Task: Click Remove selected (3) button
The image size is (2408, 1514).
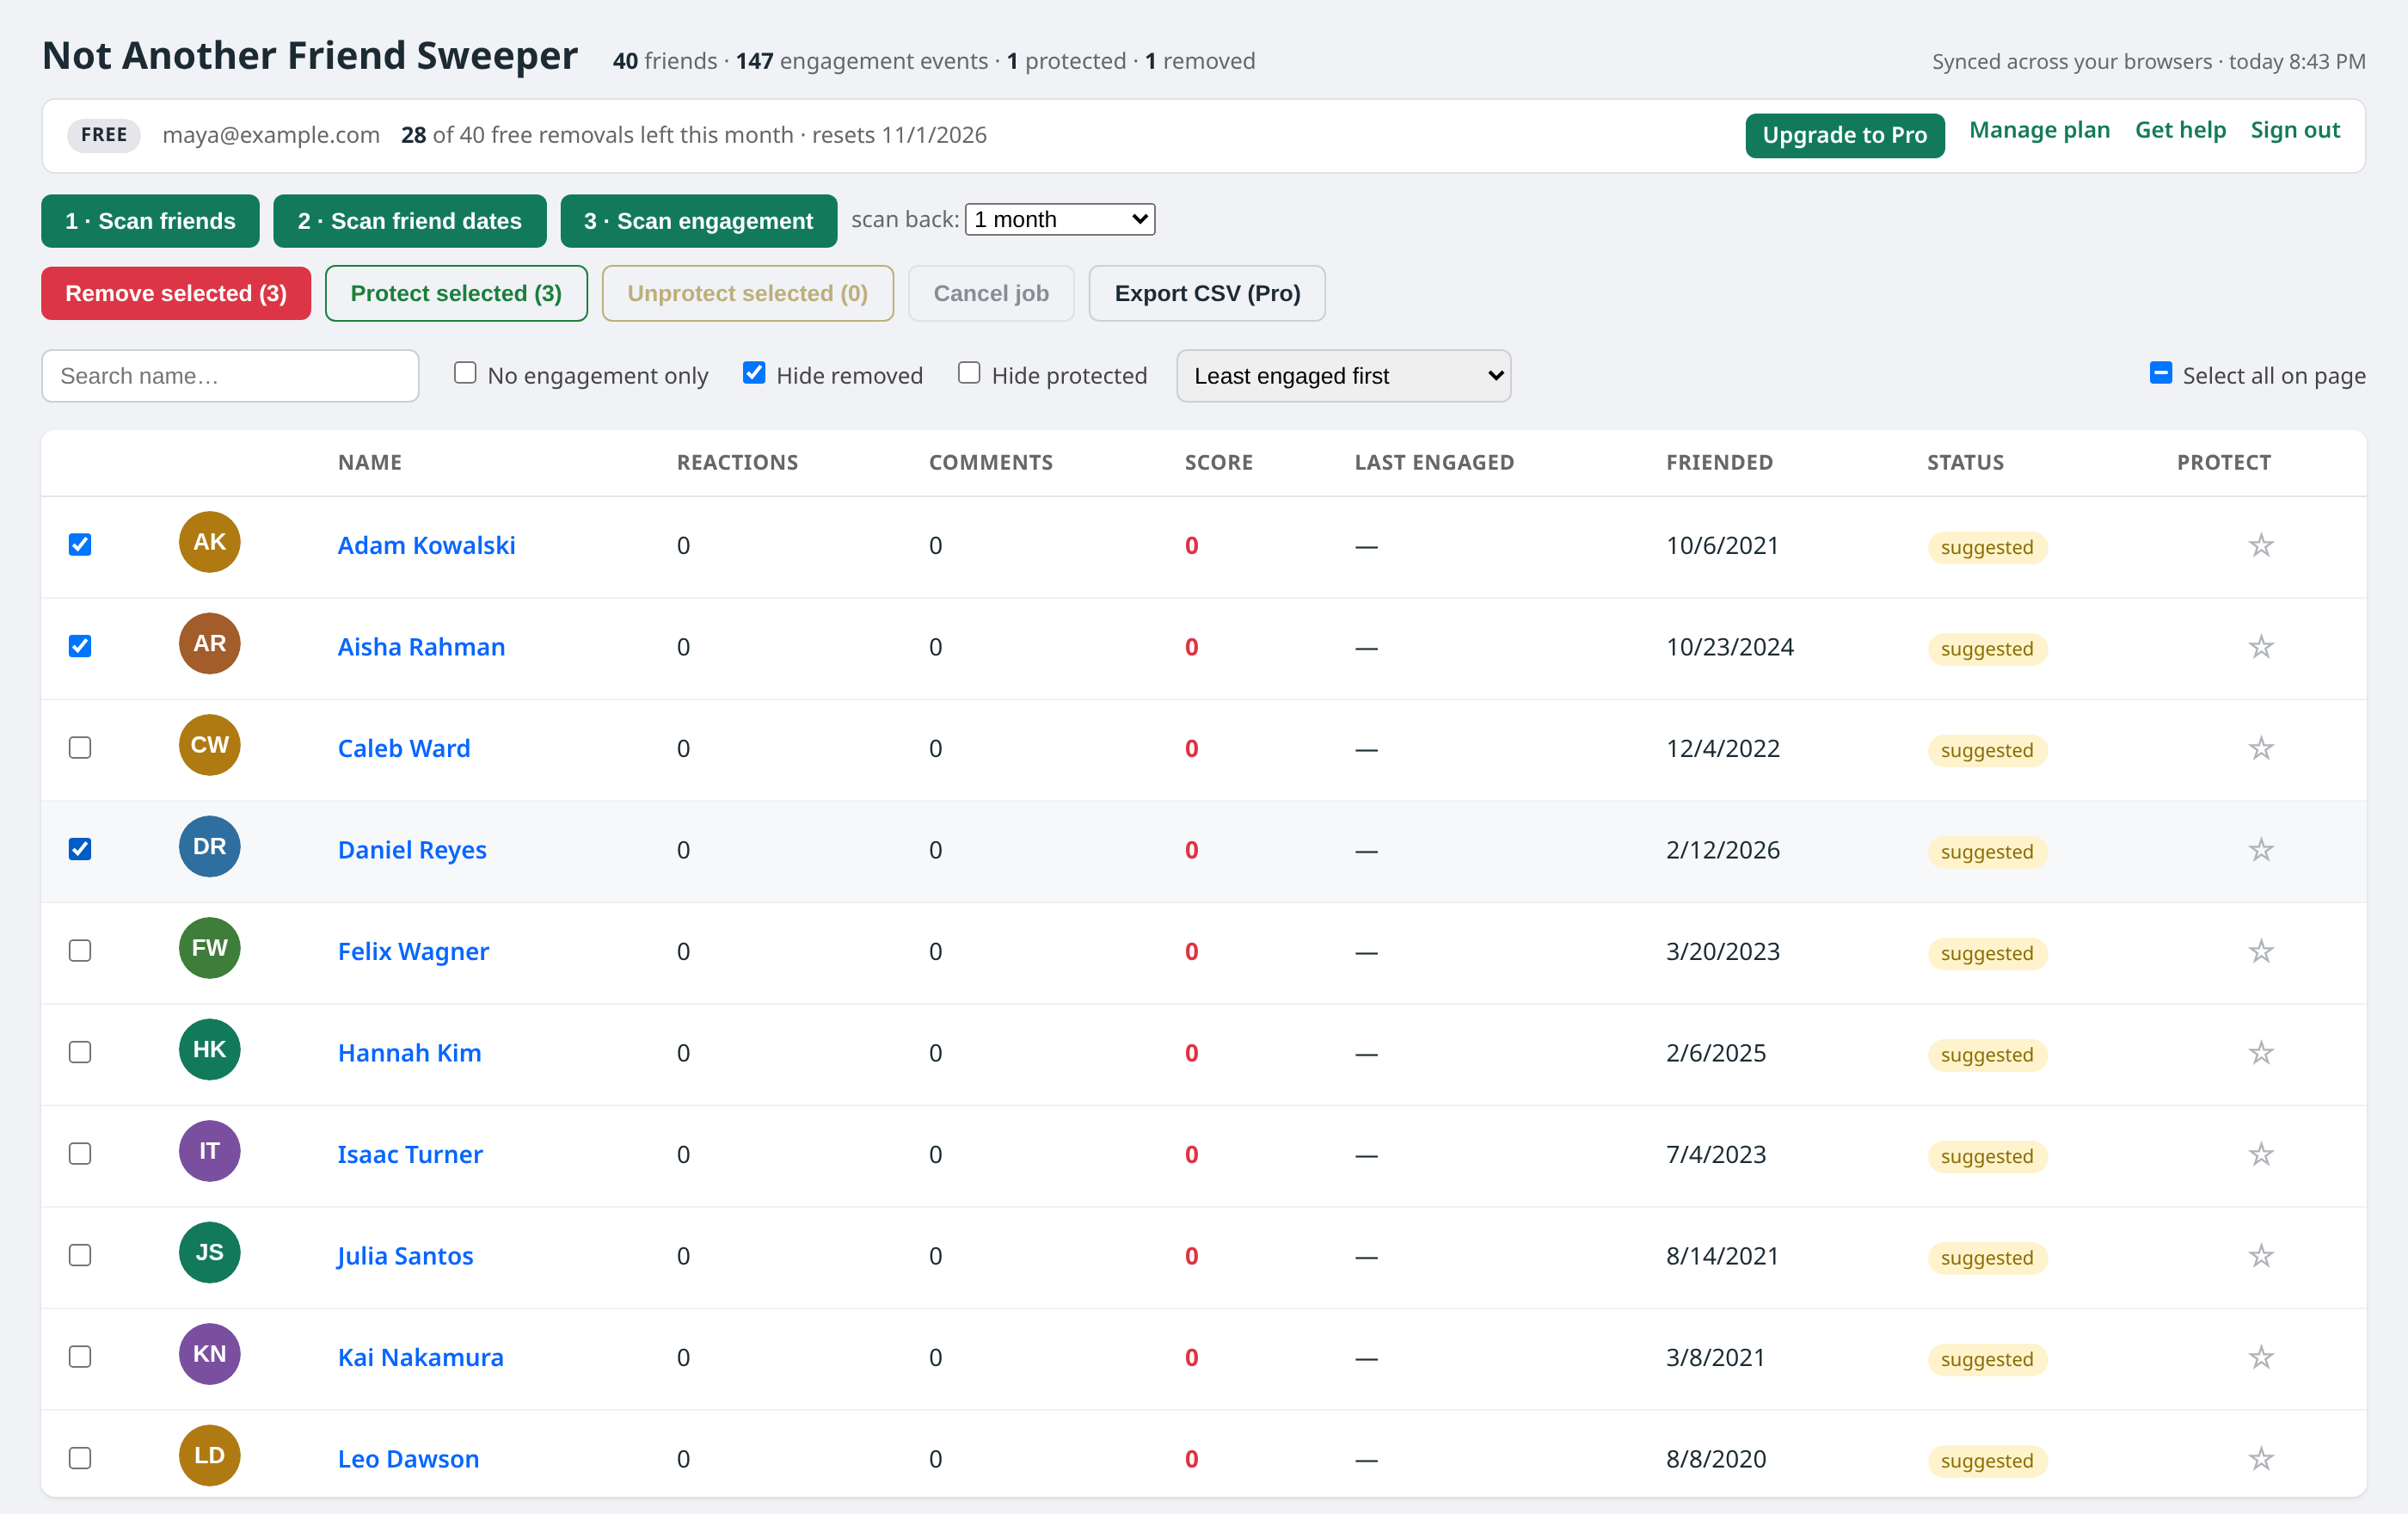Action: [176, 293]
